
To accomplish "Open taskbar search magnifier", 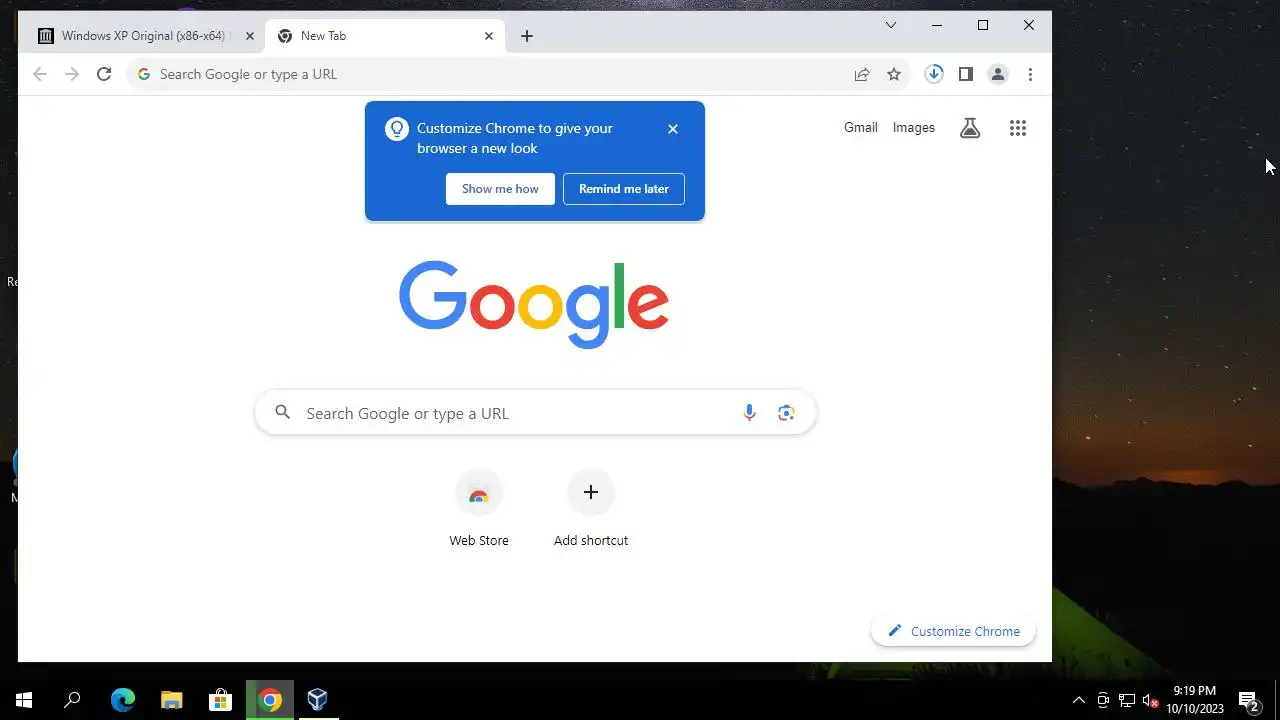I will [72, 700].
